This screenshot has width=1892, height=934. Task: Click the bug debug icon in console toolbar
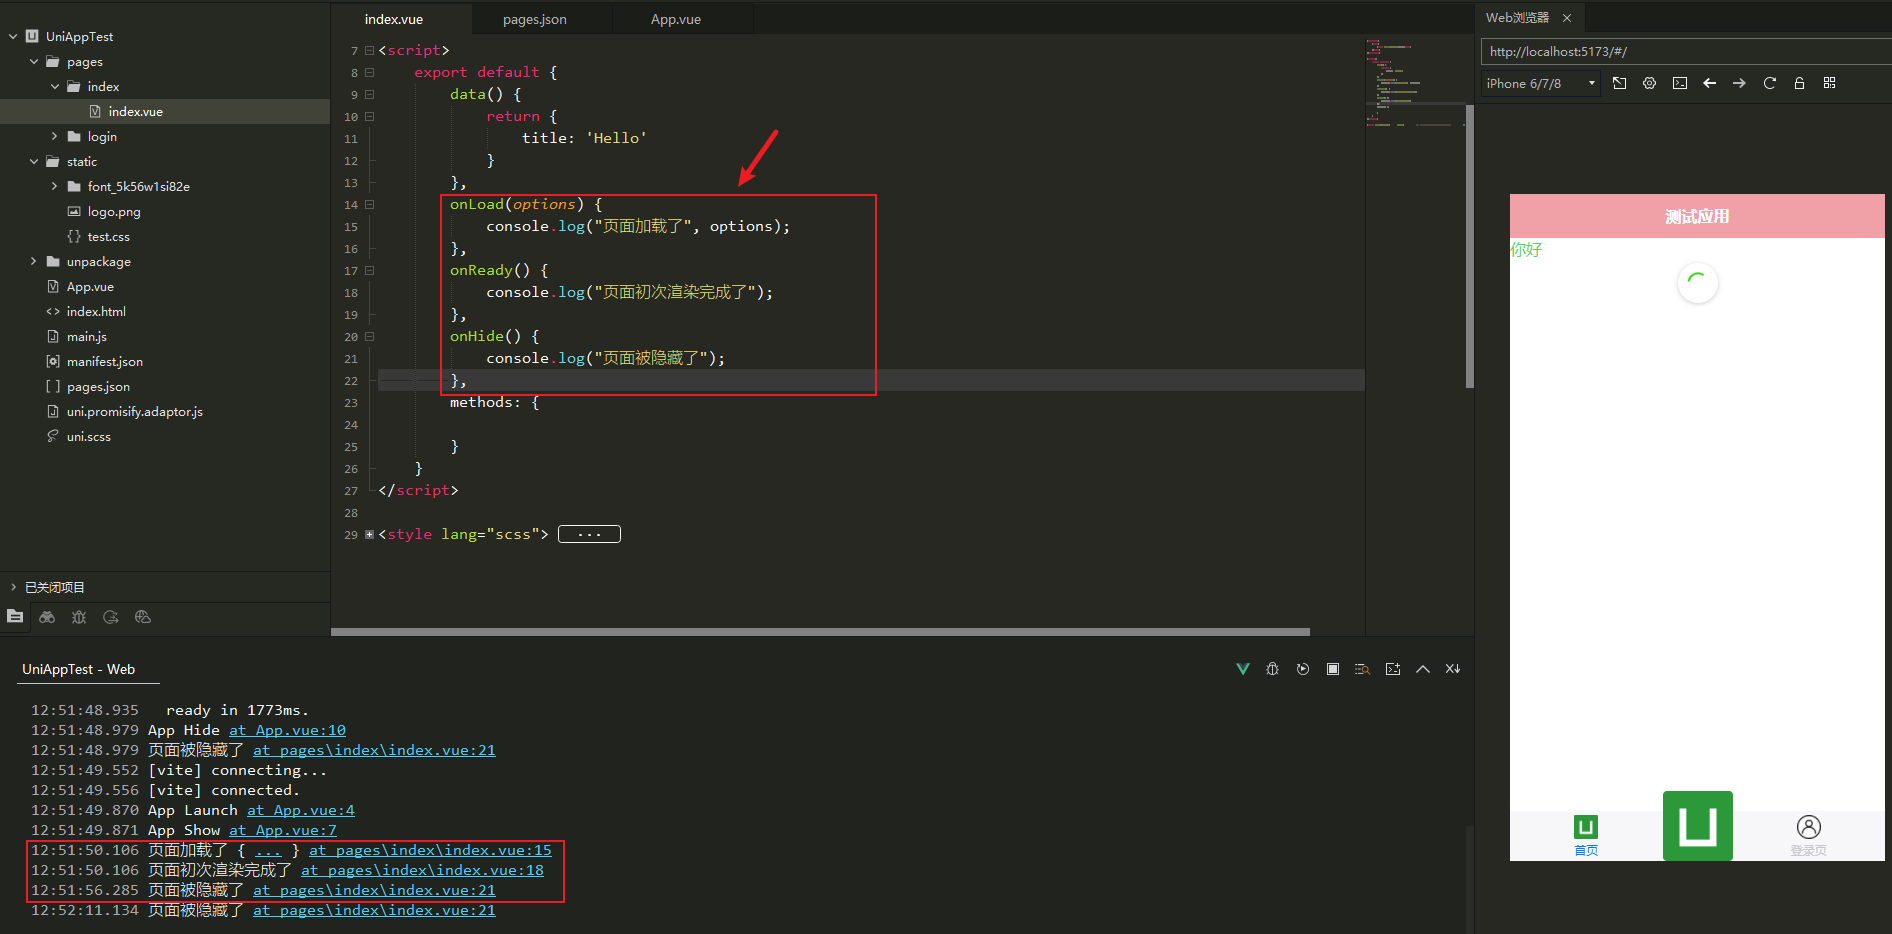[1273, 669]
